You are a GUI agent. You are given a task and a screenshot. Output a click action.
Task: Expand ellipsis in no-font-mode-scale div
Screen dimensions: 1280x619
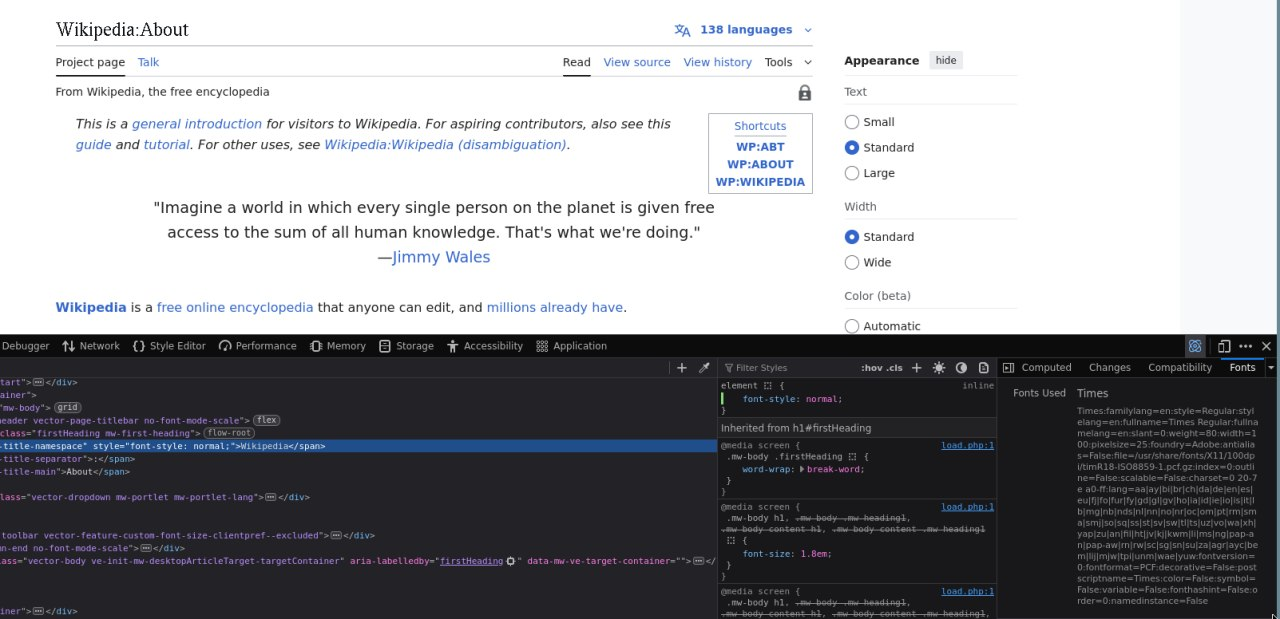pyautogui.click(x=145, y=549)
